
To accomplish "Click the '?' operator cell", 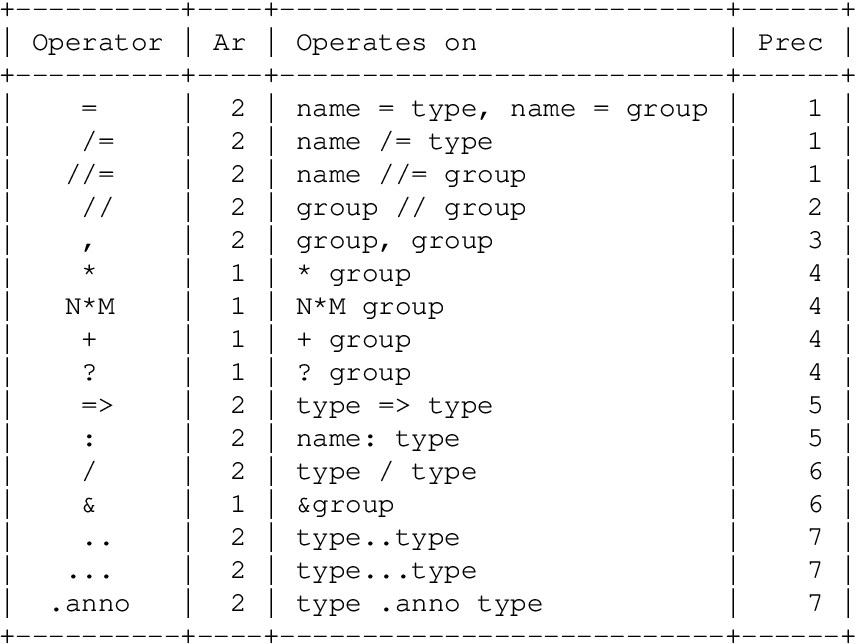I will tap(90, 372).
